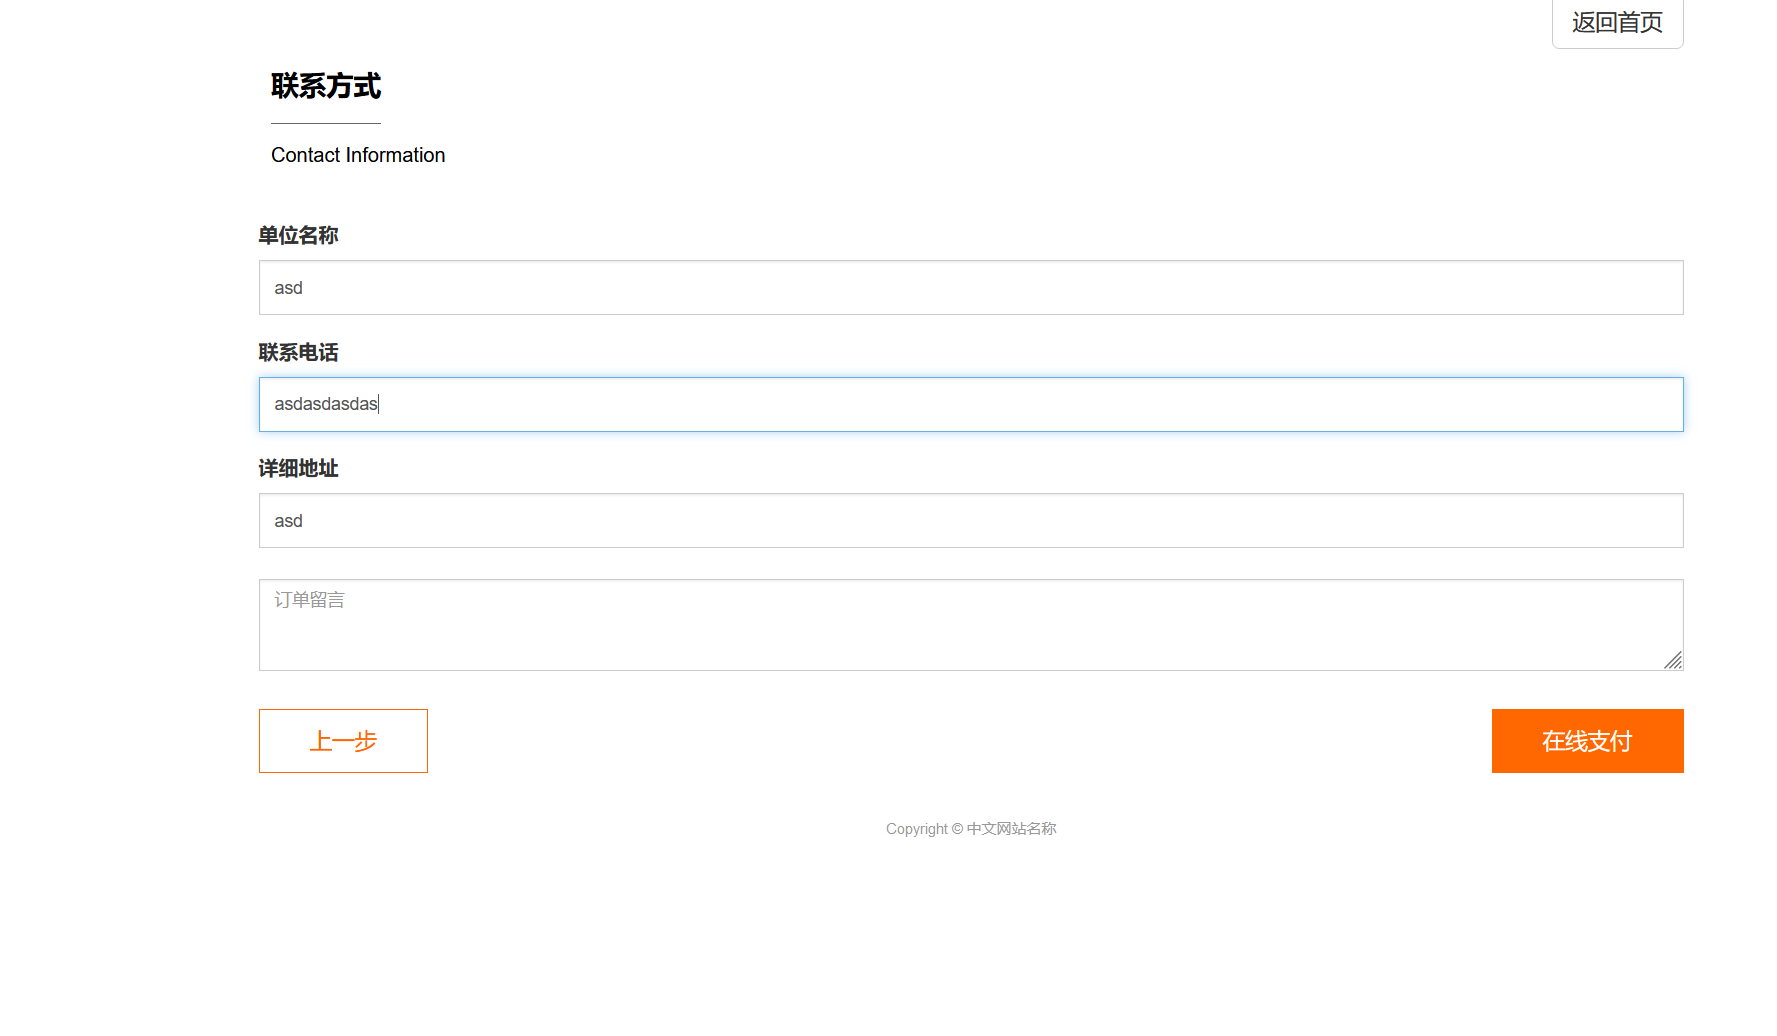Click the textarea resize handle
The width and height of the screenshot is (1777, 1036).
coord(1673,660)
